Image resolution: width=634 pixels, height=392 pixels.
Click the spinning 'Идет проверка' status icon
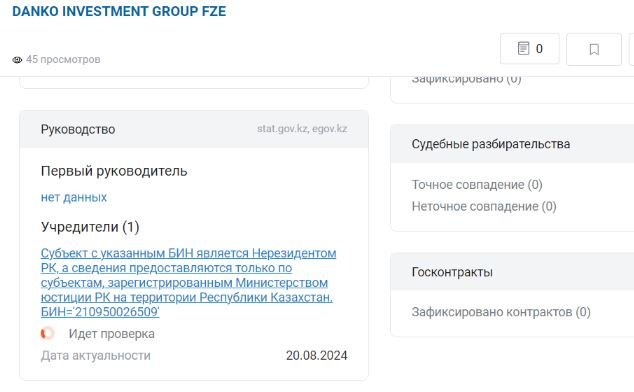(47, 333)
